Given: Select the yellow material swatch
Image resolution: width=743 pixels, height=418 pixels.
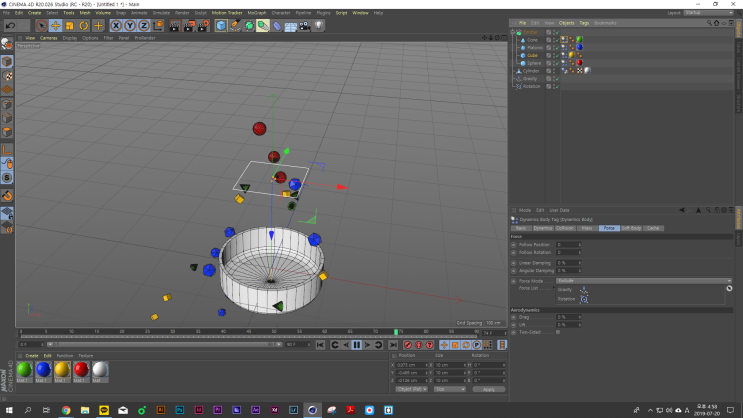Looking at the screenshot, I should 62,370.
